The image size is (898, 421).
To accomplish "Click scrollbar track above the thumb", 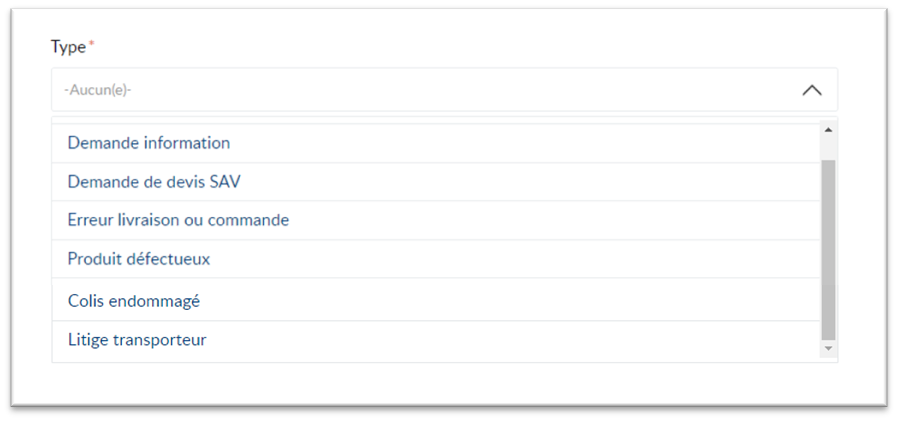I will tap(828, 149).
